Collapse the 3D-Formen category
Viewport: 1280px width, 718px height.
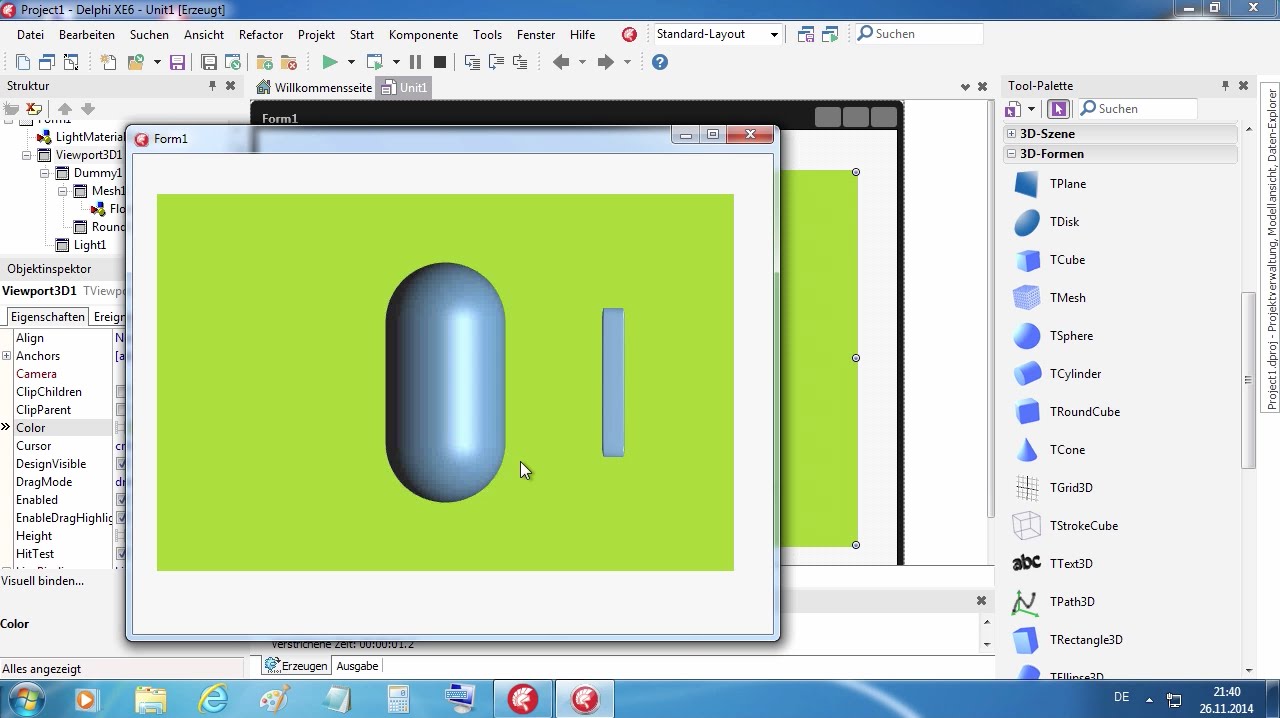point(1011,154)
